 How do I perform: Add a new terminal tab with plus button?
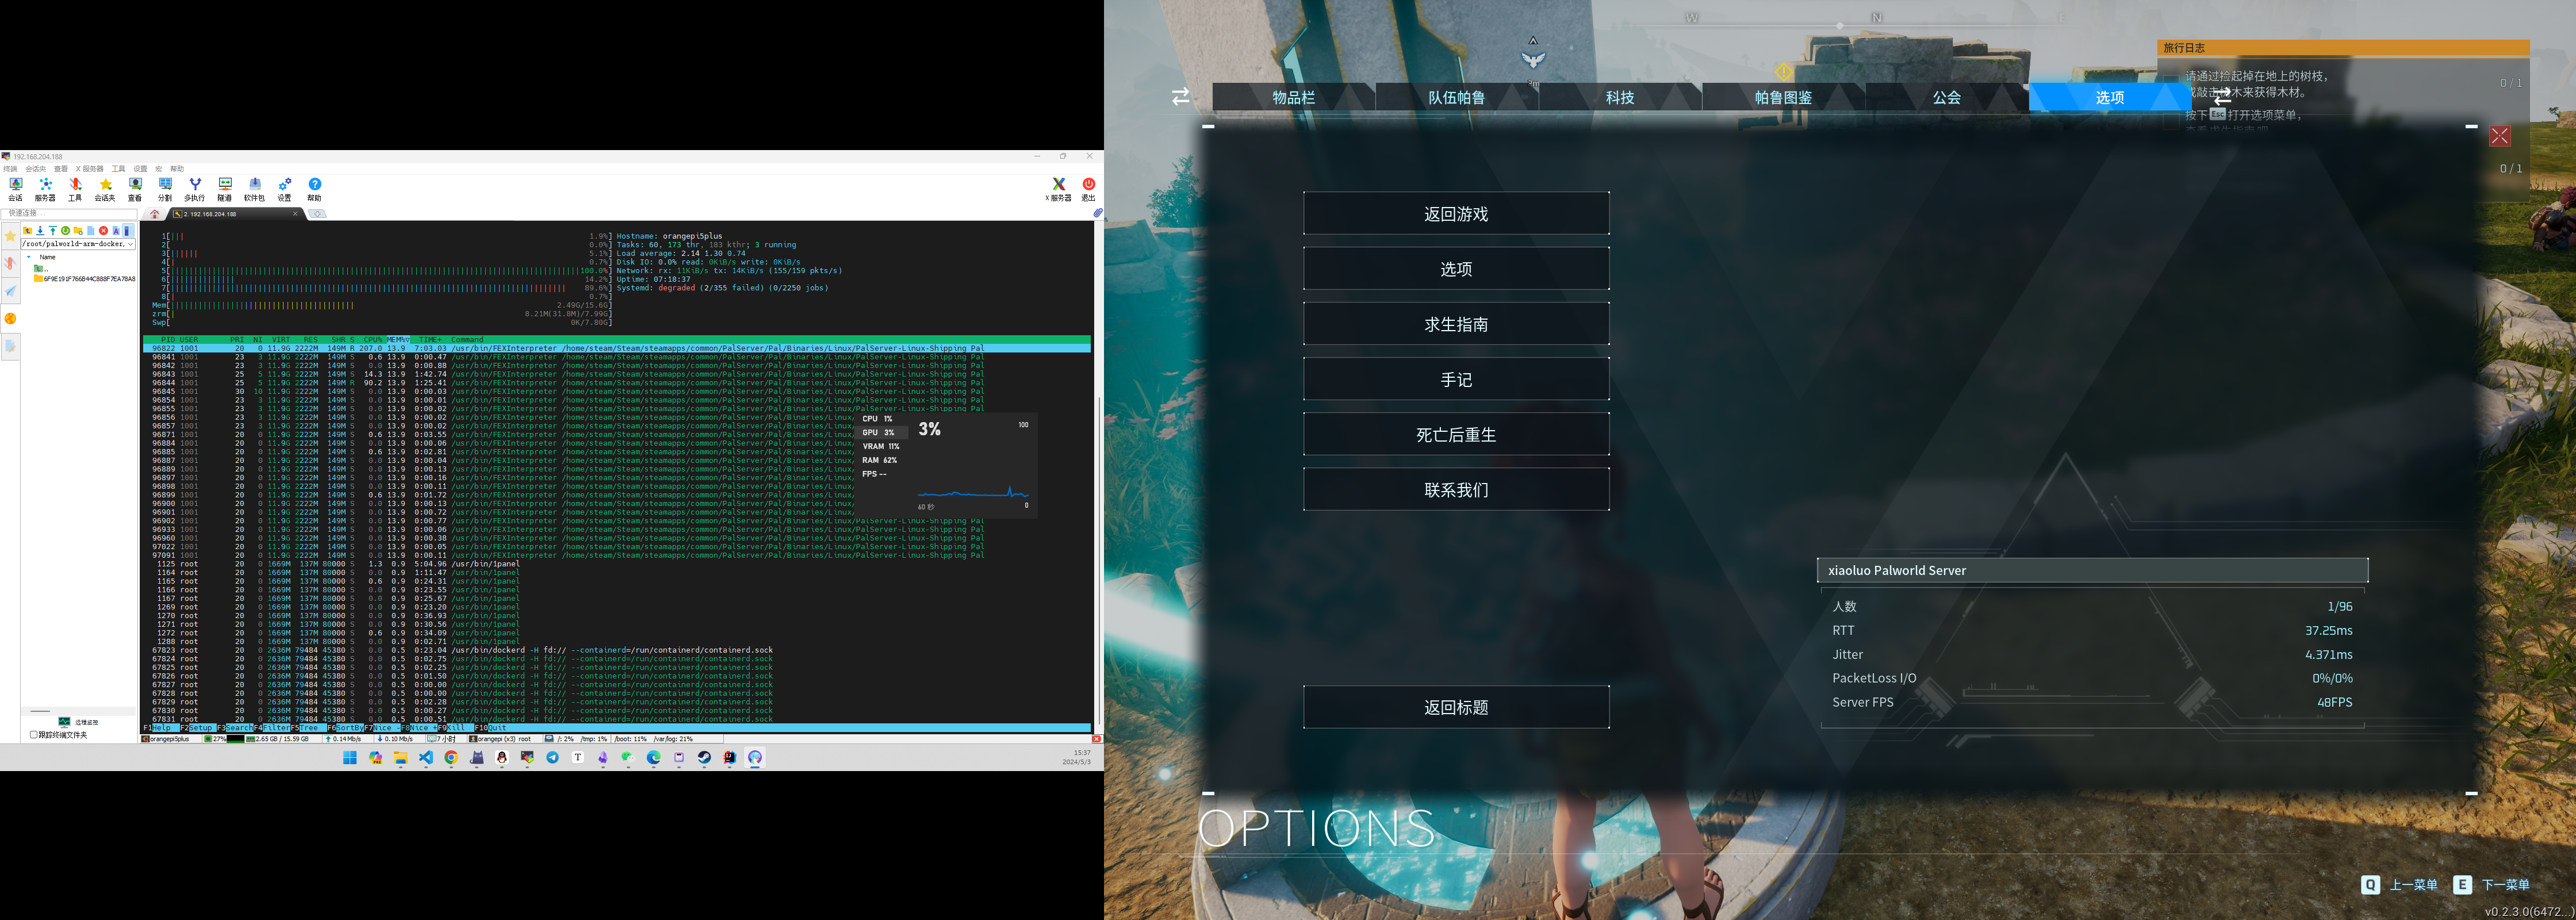pyautogui.click(x=317, y=214)
